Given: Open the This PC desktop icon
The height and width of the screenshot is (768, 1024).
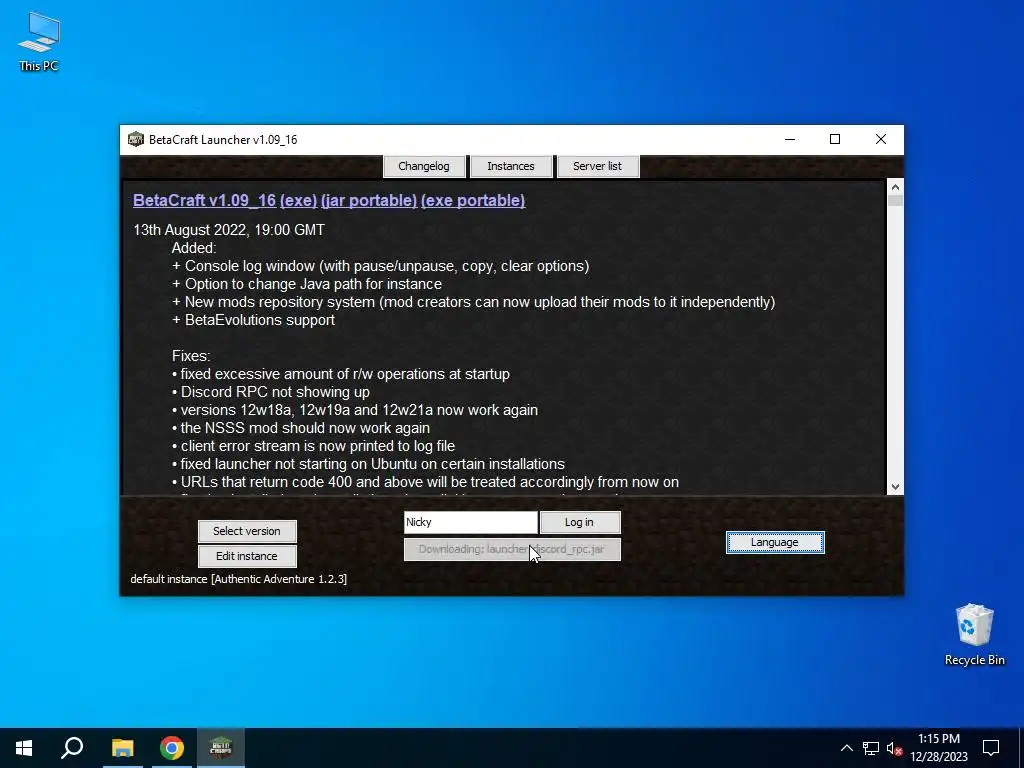Looking at the screenshot, I should 39,42.
